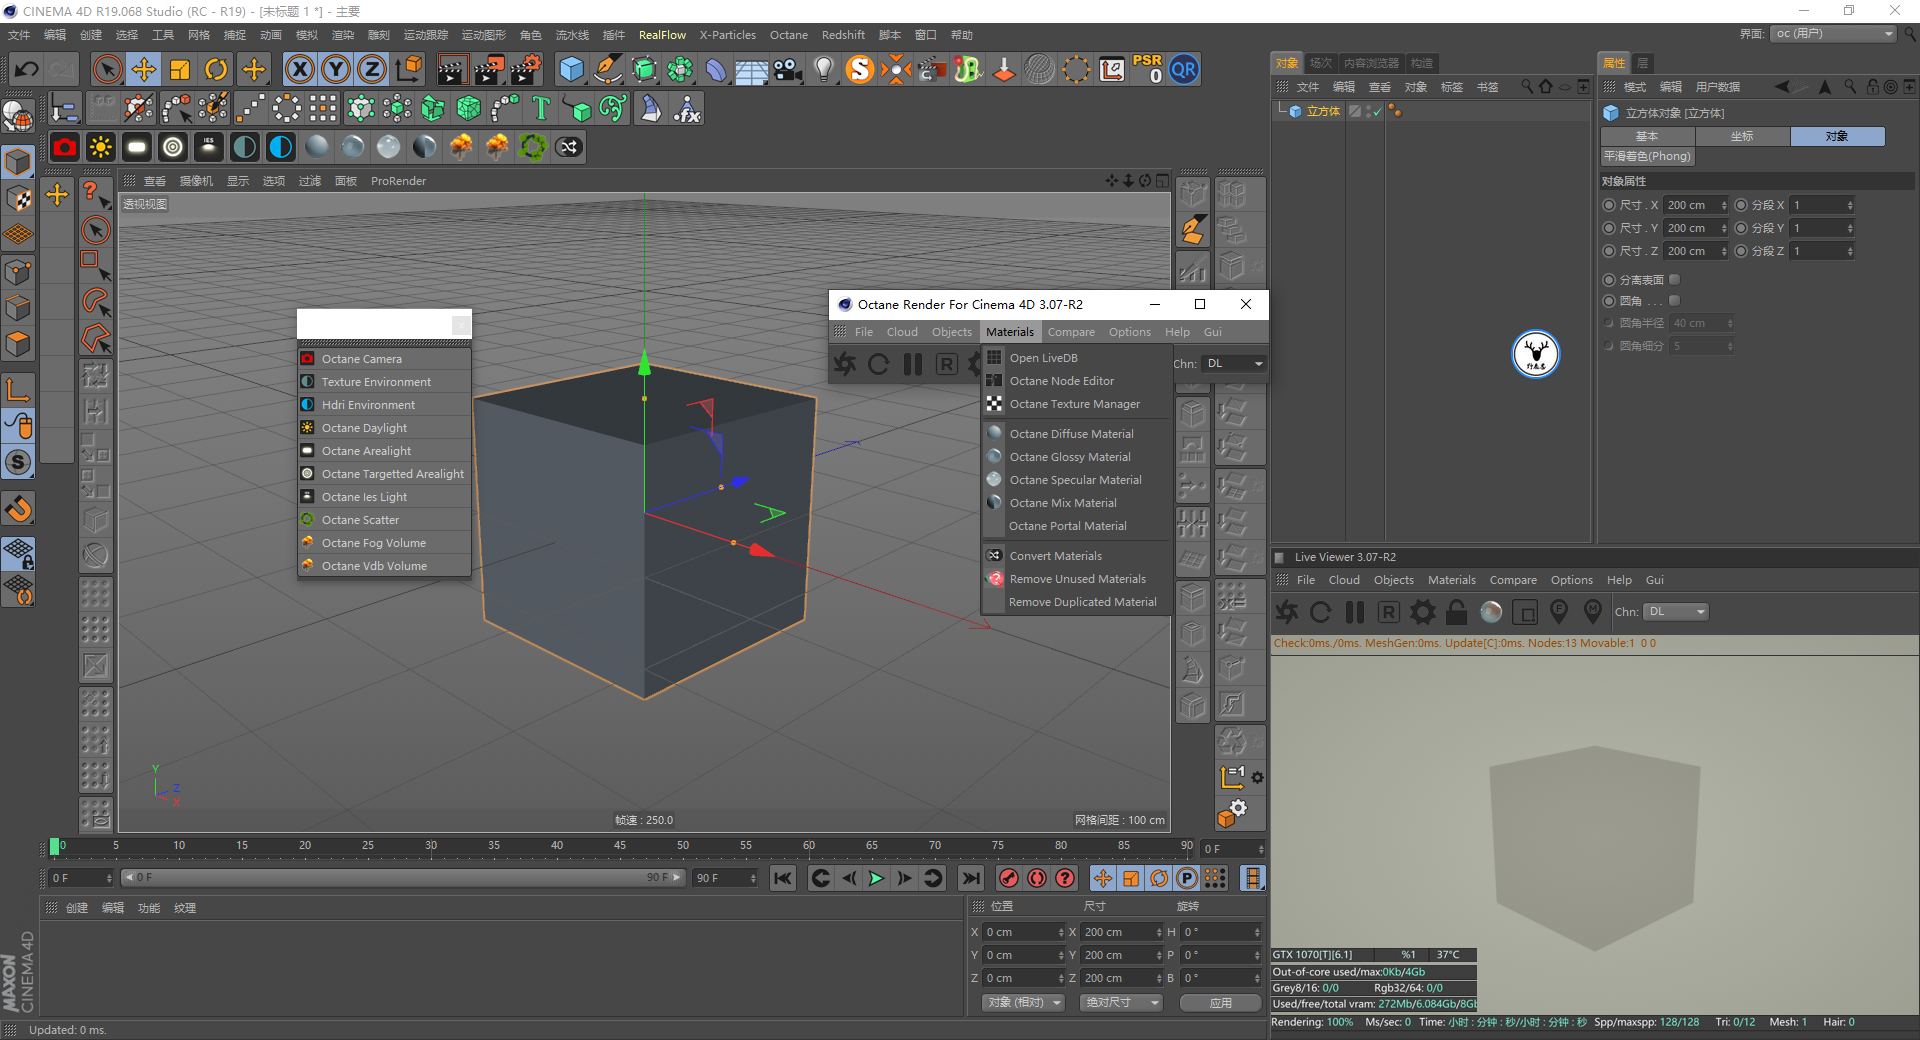Open the 界面 layout dropdown showing oc (用户)
The height and width of the screenshot is (1040, 1920).
click(1834, 34)
